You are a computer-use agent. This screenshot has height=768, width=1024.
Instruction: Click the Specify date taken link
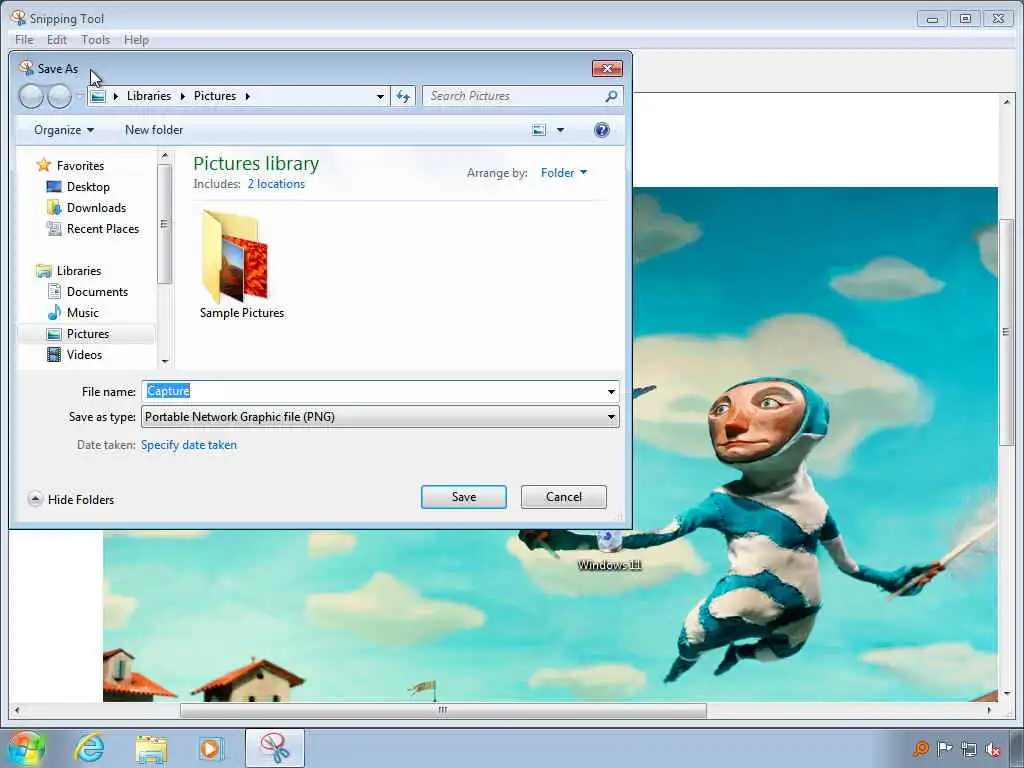[x=189, y=445]
